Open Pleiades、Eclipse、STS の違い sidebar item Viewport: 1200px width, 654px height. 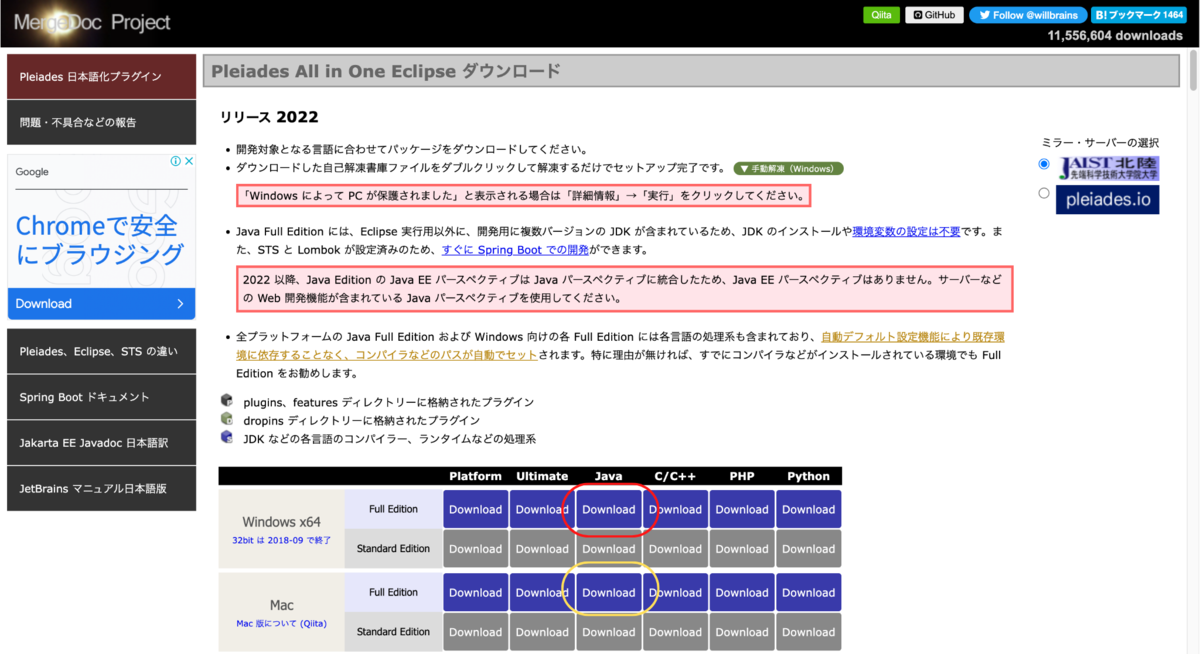point(101,351)
